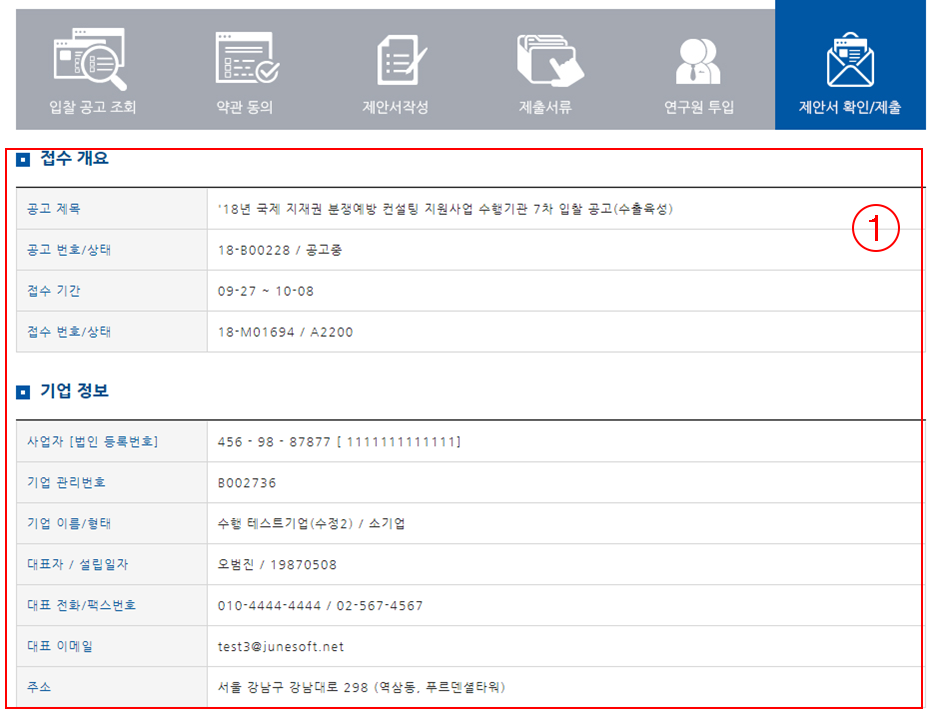Click the square bullet beside 접수 개요
This screenshot has height=722, width=940.
pos(23,160)
